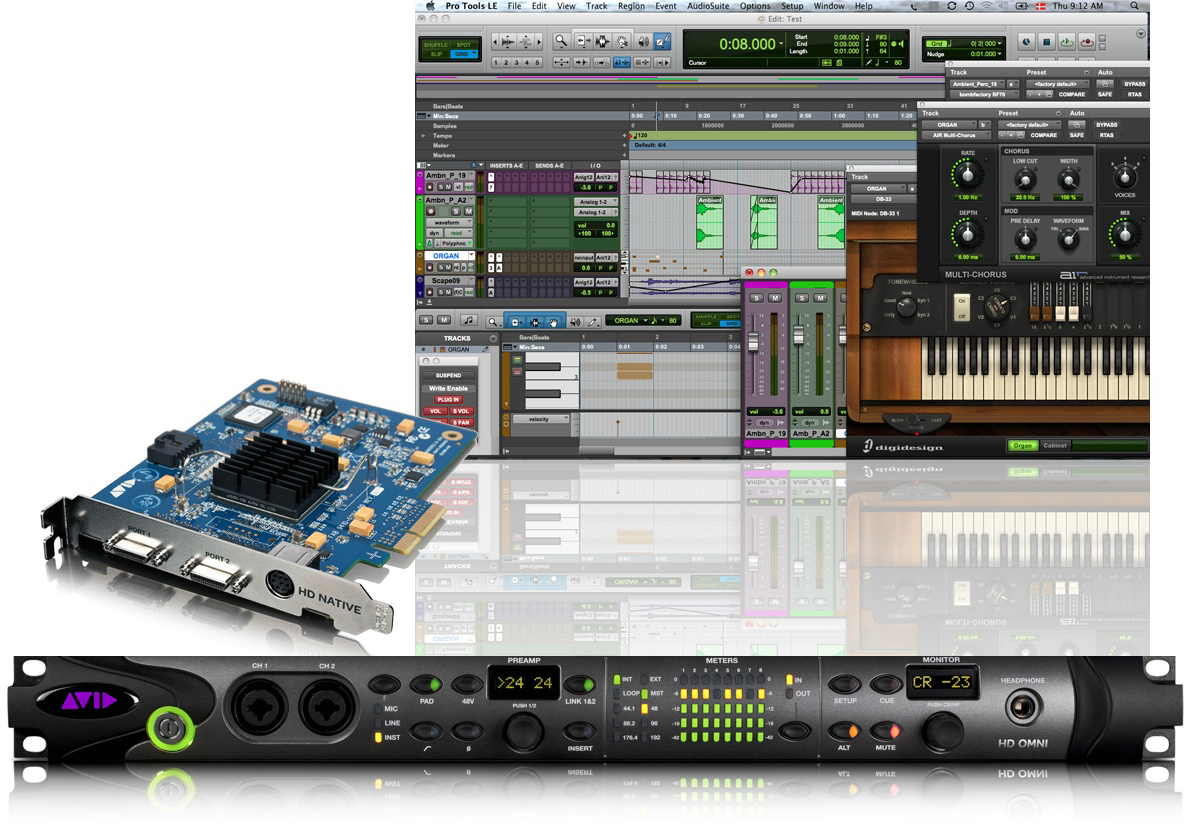Click the Scrubber speaker tool icon
Image resolution: width=1186 pixels, height=824 pixels.
click(643, 41)
